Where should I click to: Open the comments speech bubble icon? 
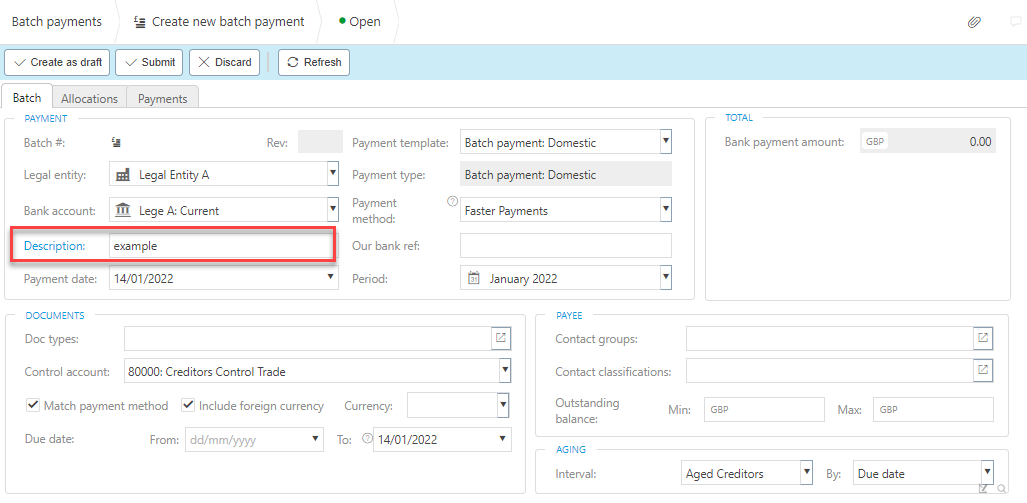coord(1016,22)
